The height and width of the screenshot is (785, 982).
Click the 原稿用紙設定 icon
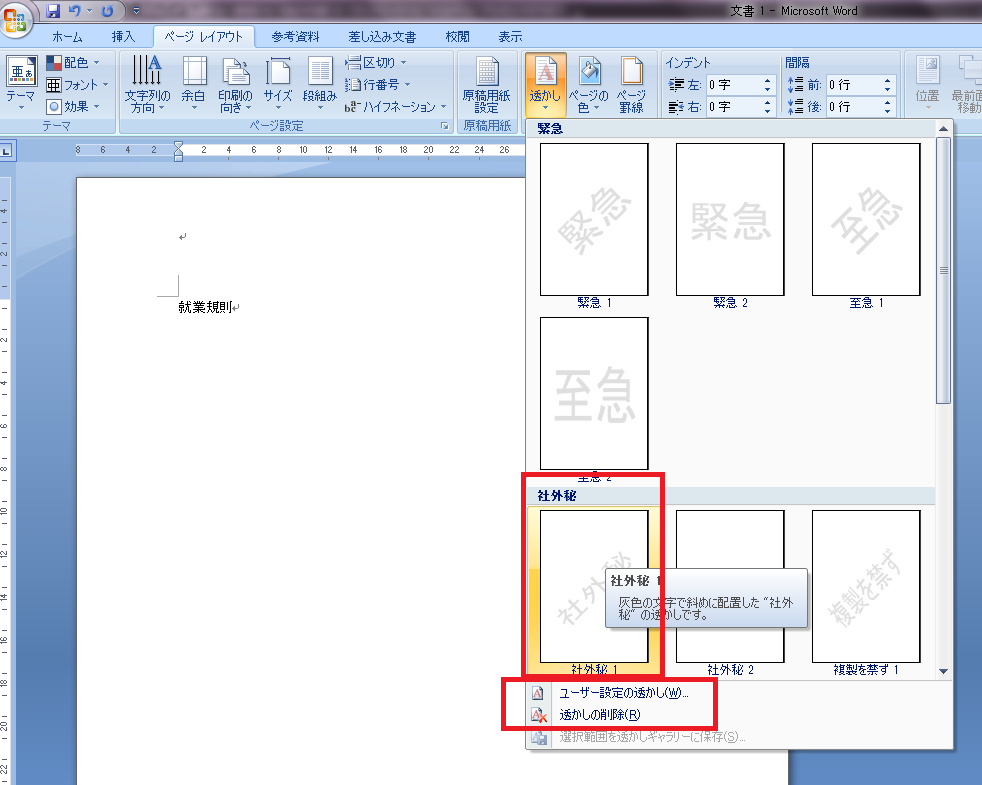pos(486,82)
